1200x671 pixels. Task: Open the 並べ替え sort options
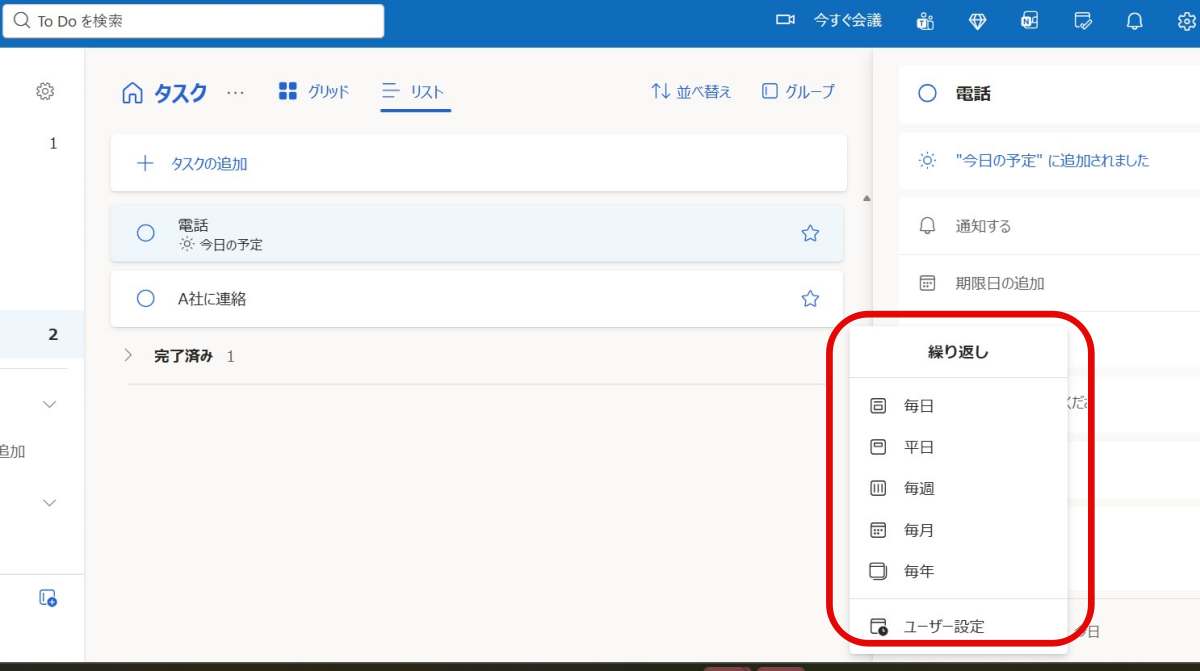[x=691, y=92]
